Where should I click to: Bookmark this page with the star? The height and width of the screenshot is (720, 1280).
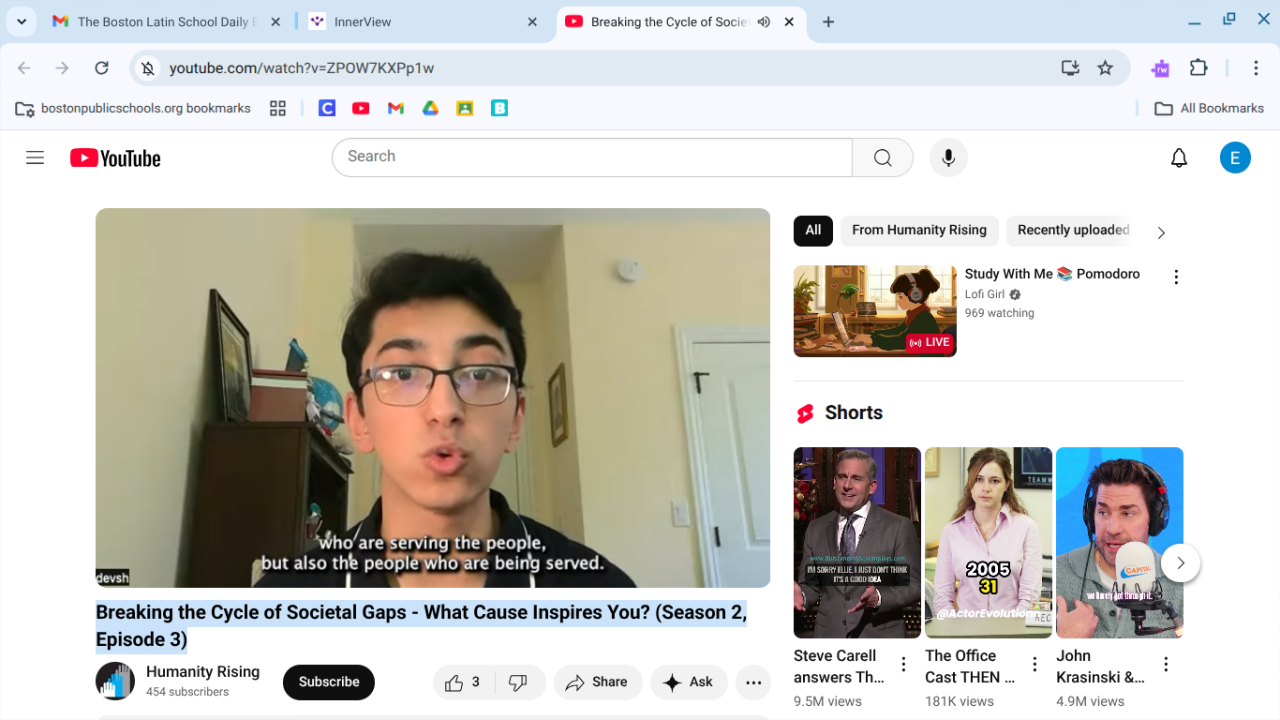[x=1105, y=68]
